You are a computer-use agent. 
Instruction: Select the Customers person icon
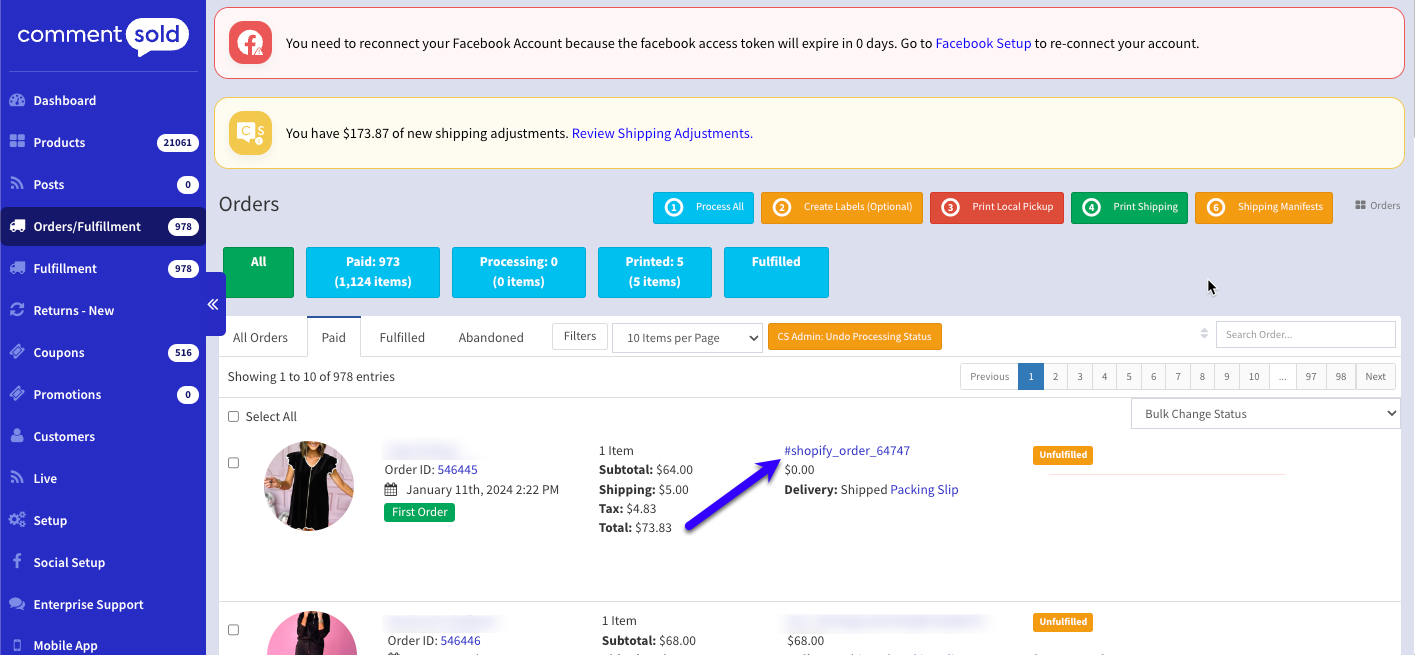click(17, 436)
